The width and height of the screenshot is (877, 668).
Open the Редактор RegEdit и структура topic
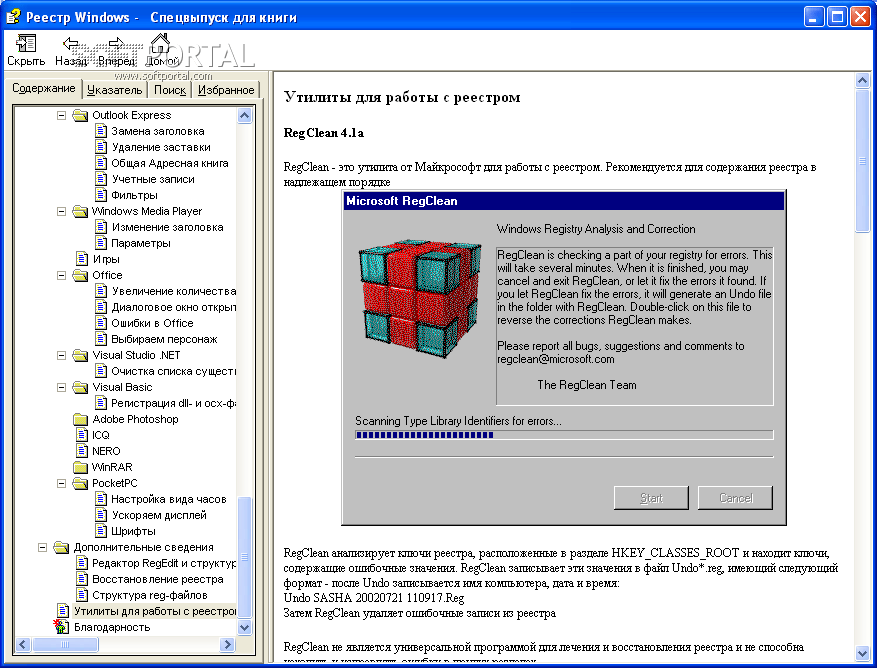tap(164, 563)
